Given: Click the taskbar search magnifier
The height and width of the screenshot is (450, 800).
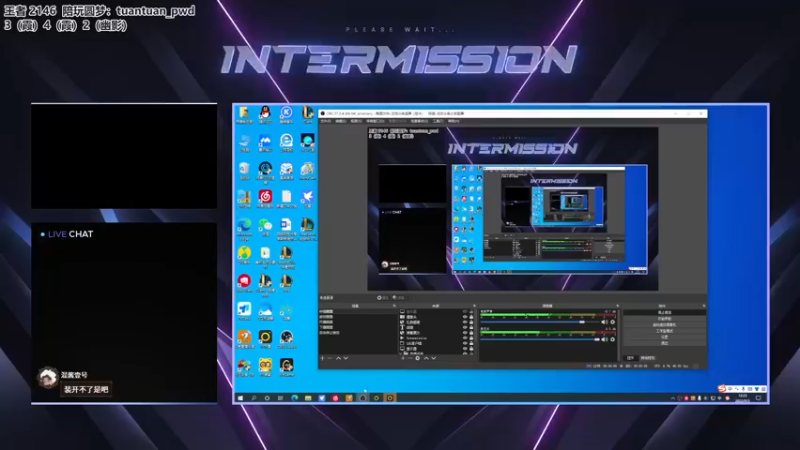Looking at the screenshot, I should (x=254, y=398).
